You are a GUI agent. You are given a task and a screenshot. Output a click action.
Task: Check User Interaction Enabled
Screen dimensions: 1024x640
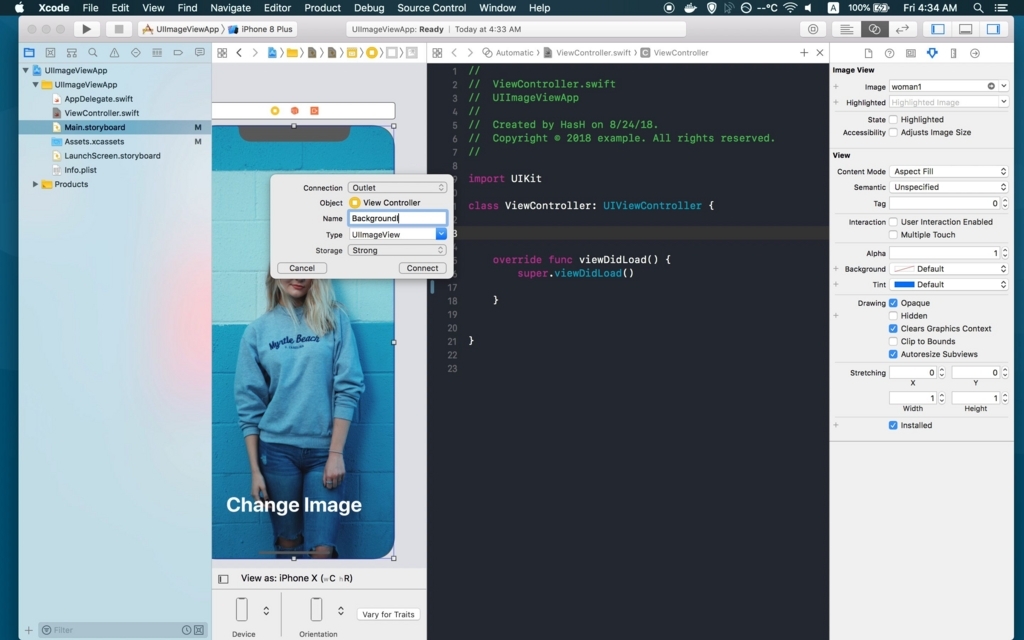click(893, 222)
